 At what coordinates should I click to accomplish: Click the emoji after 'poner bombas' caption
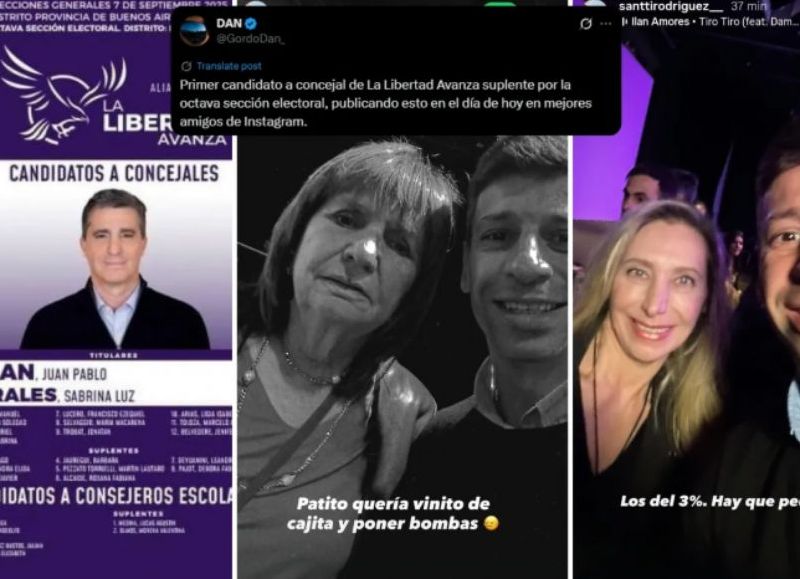click(x=491, y=523)
